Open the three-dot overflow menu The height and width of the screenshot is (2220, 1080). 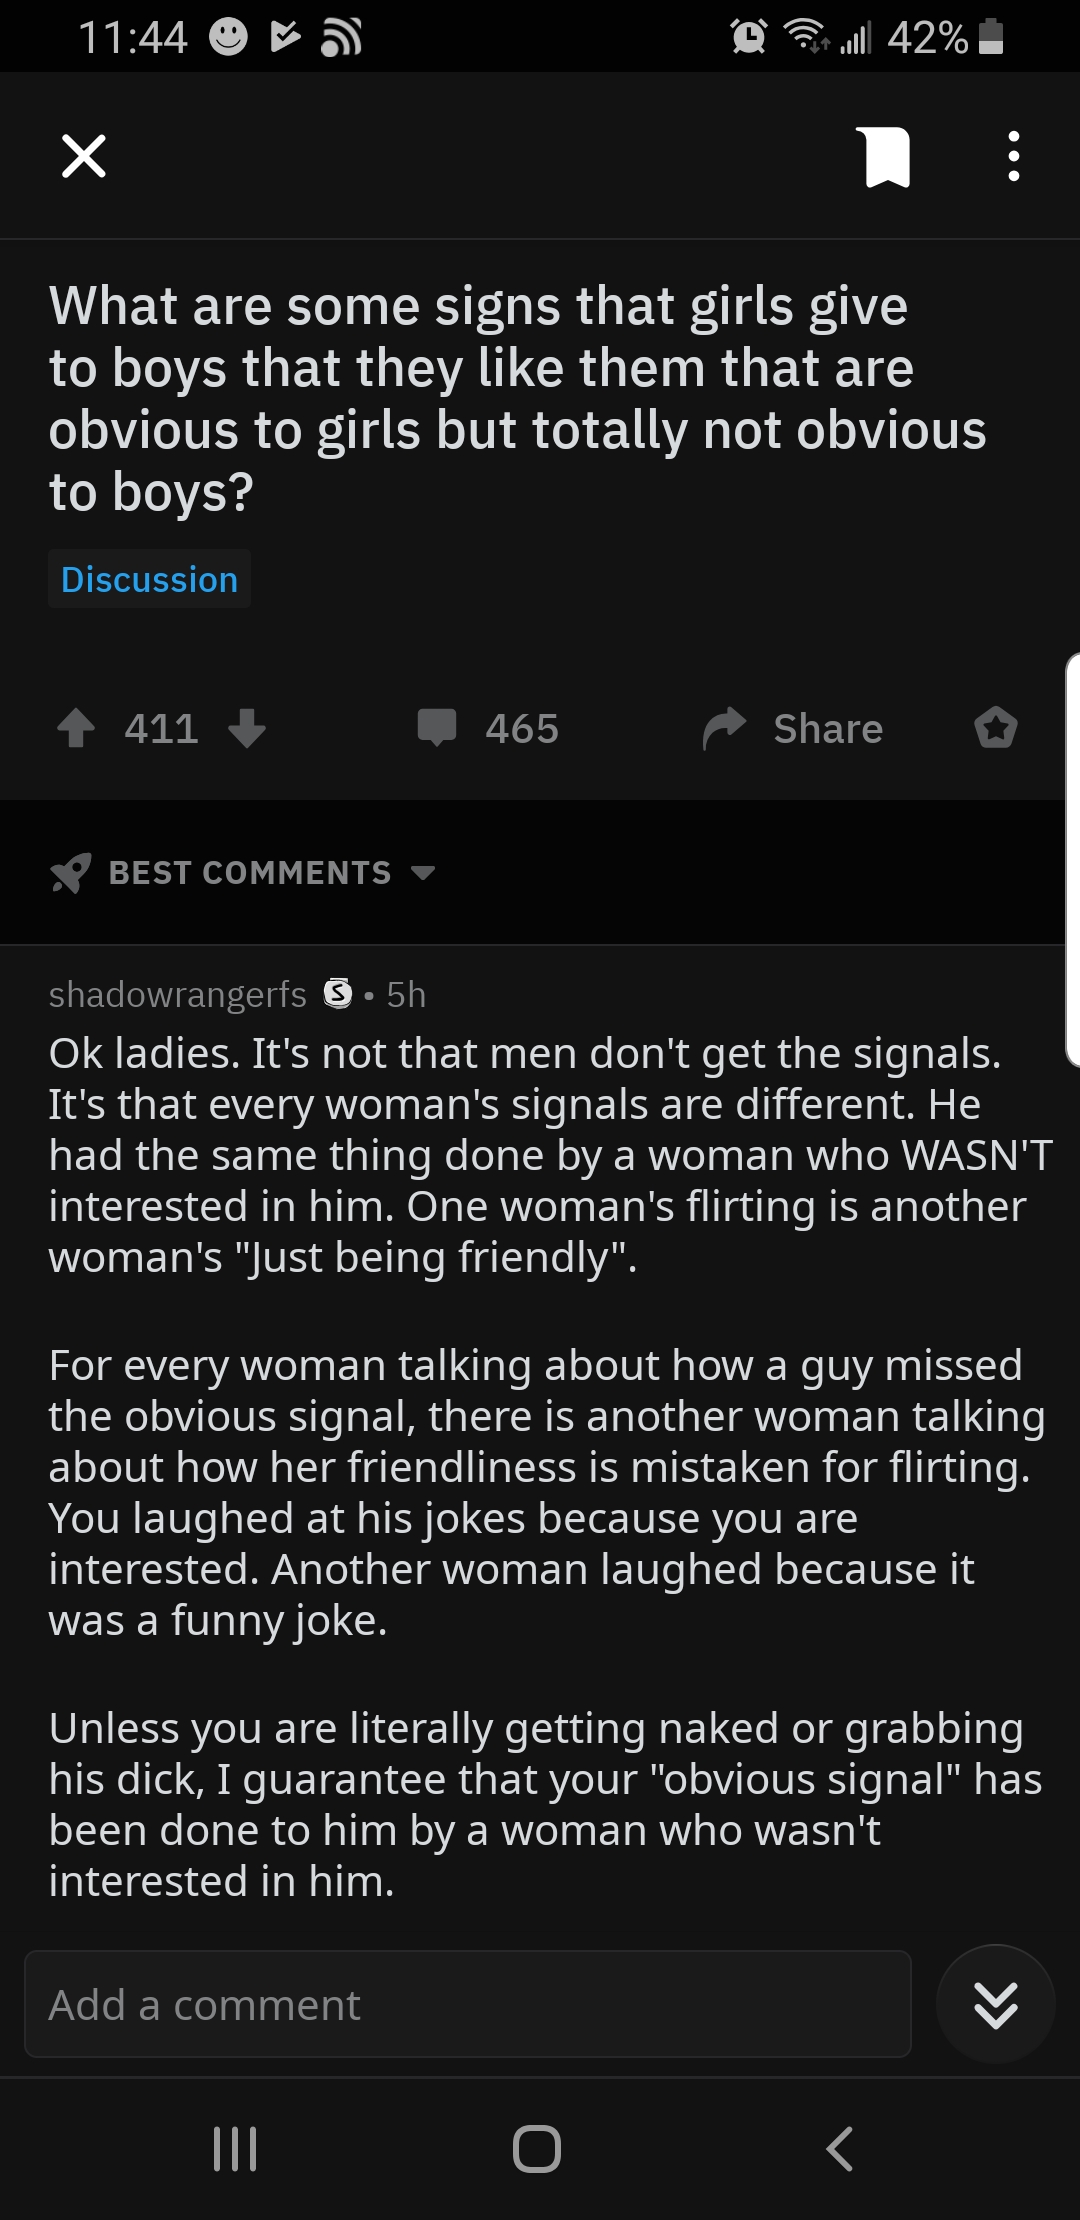click(1013, 157)
